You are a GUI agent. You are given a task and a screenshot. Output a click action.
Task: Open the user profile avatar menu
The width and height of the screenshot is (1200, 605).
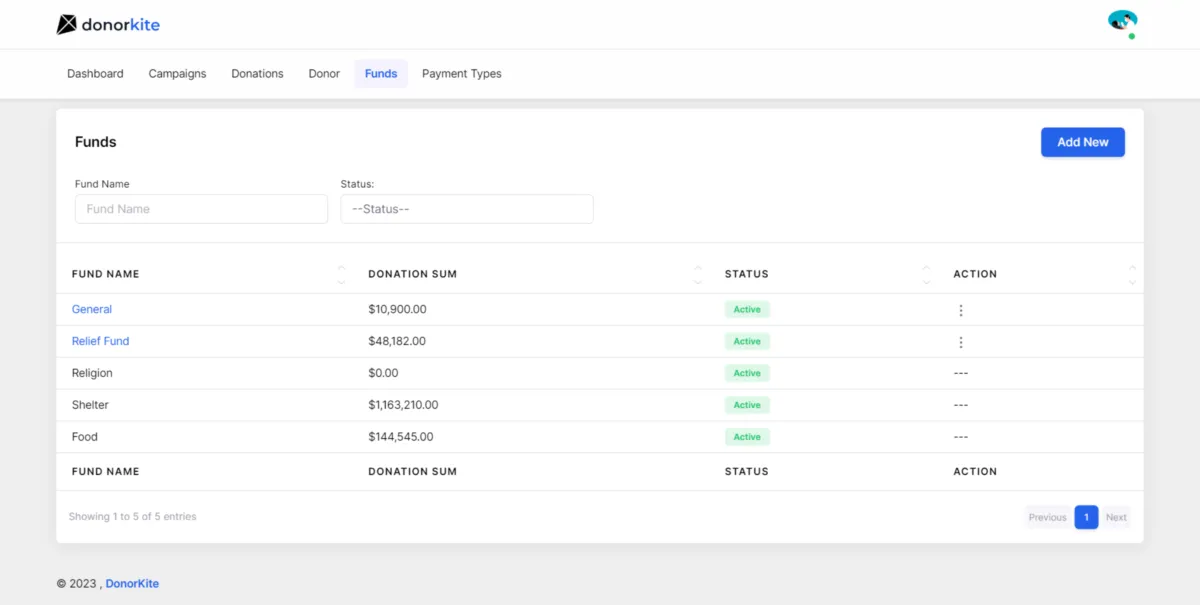click(1122, 21)
